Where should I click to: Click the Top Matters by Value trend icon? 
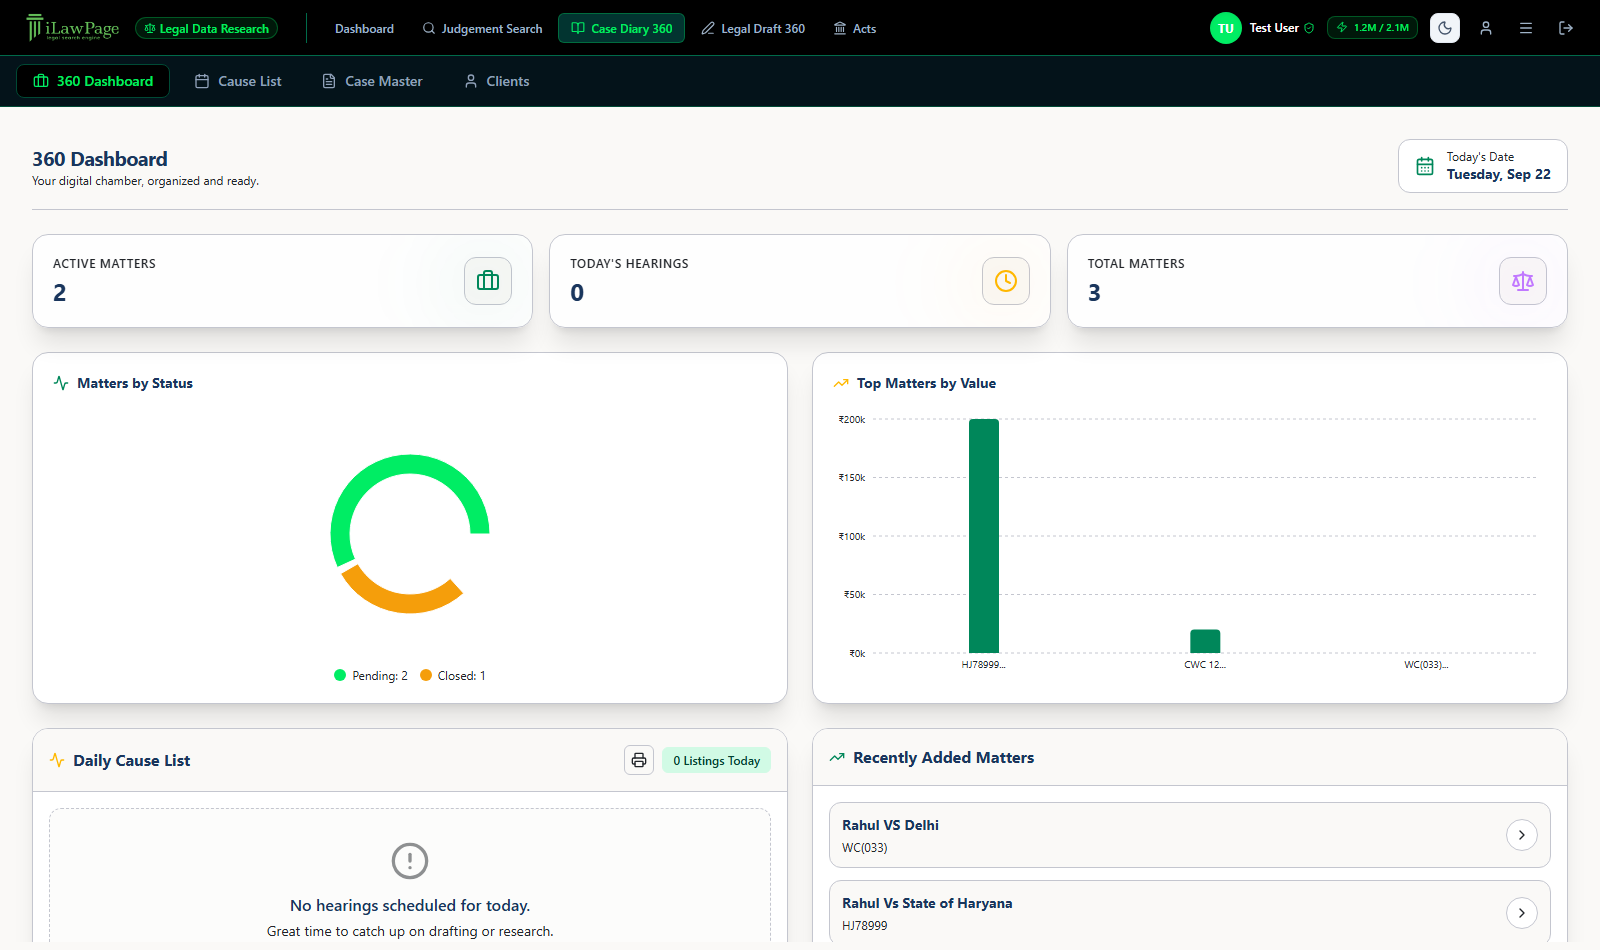pyautogui.click(x=841, y=383)
